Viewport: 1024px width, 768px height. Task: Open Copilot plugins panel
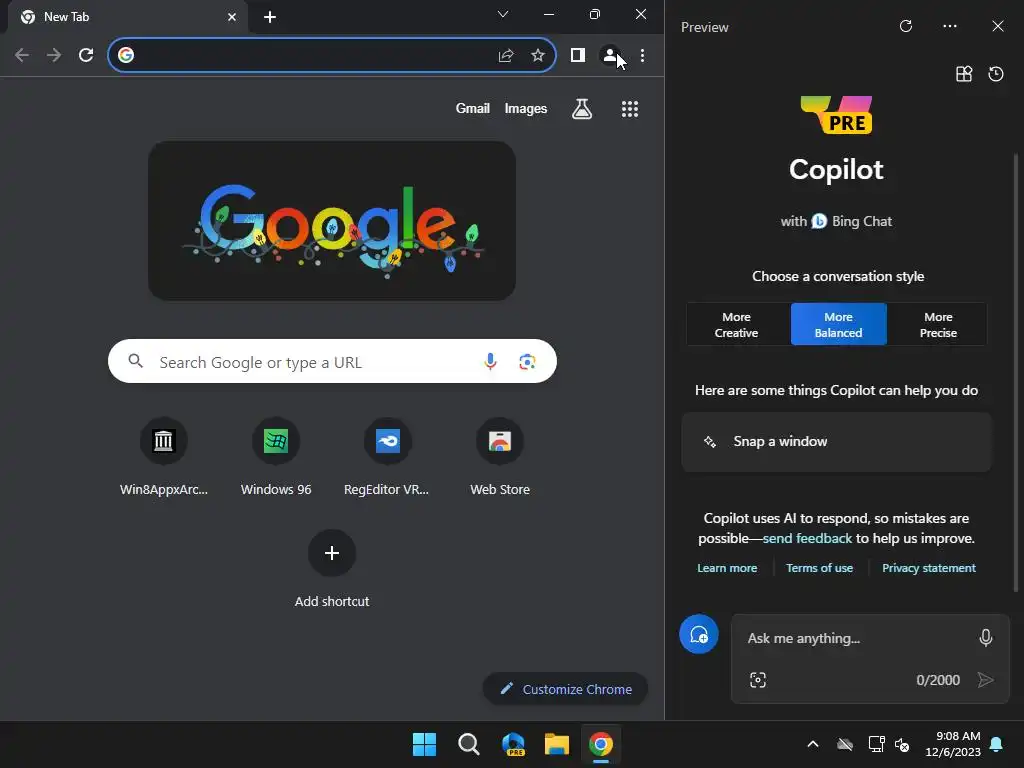coord(964,74)
